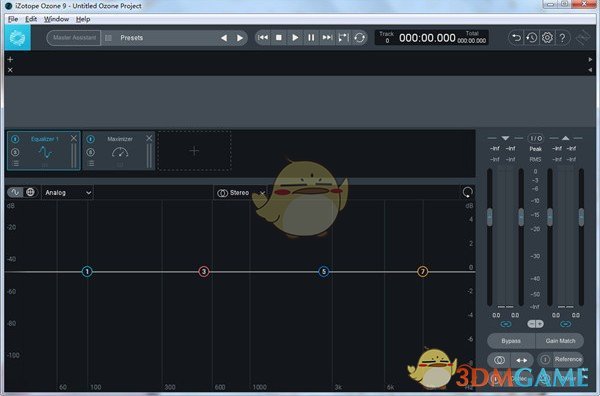Click the left output gain slider handle
Image resolution: width=600 pixels, height=396 pixels.
pyautogui.click(x=550, y=217)
